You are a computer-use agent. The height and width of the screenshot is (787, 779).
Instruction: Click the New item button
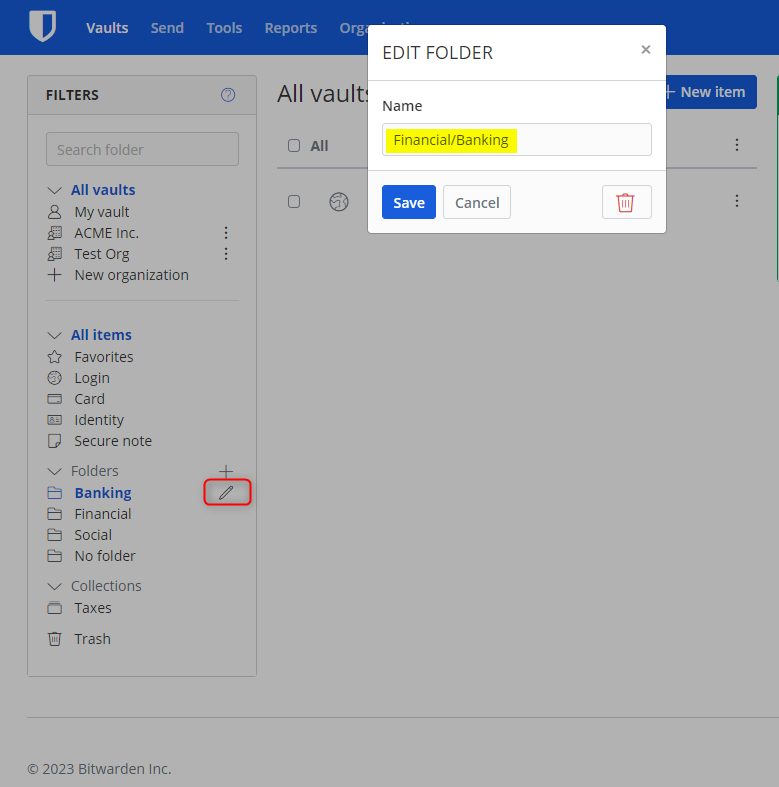coord(711,92)
